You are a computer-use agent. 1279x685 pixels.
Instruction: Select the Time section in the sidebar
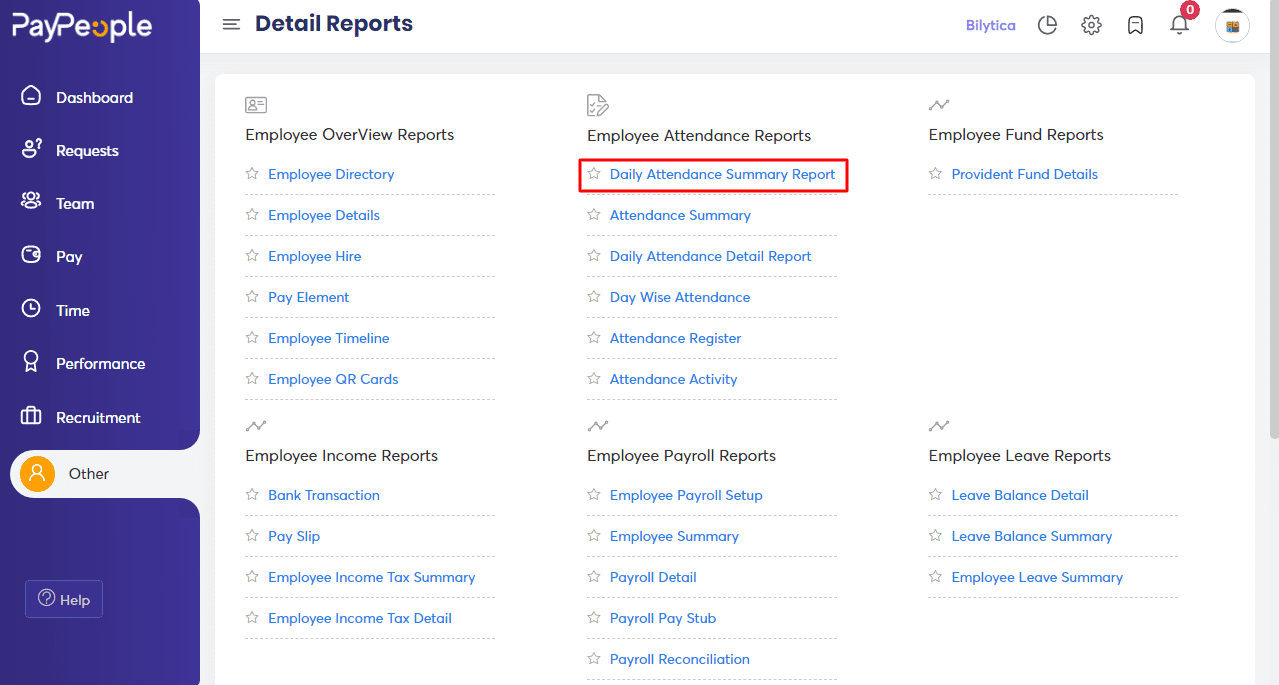[75, 310]
